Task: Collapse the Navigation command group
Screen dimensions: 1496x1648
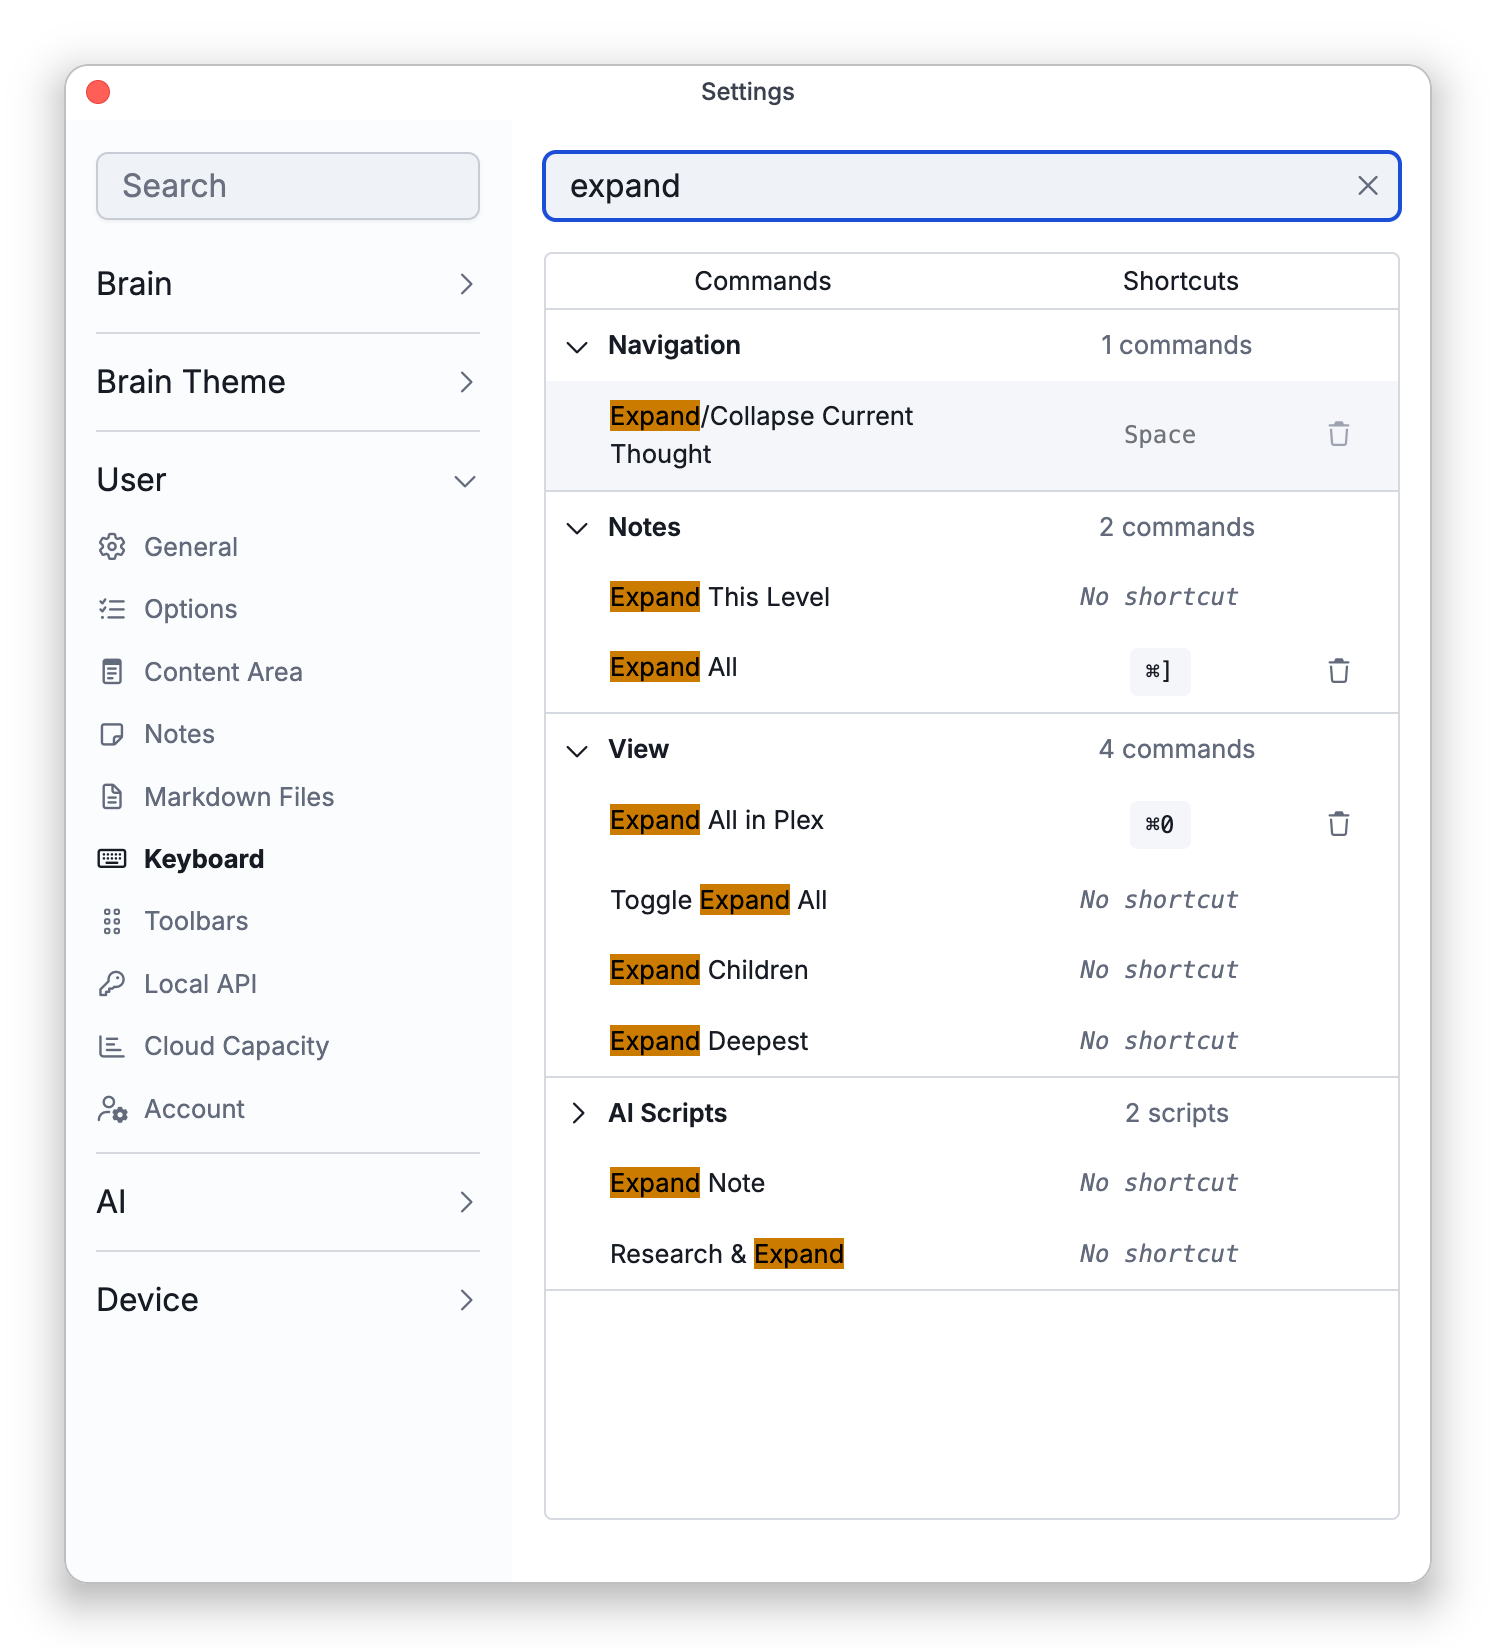Action: (x=577, y=346)
